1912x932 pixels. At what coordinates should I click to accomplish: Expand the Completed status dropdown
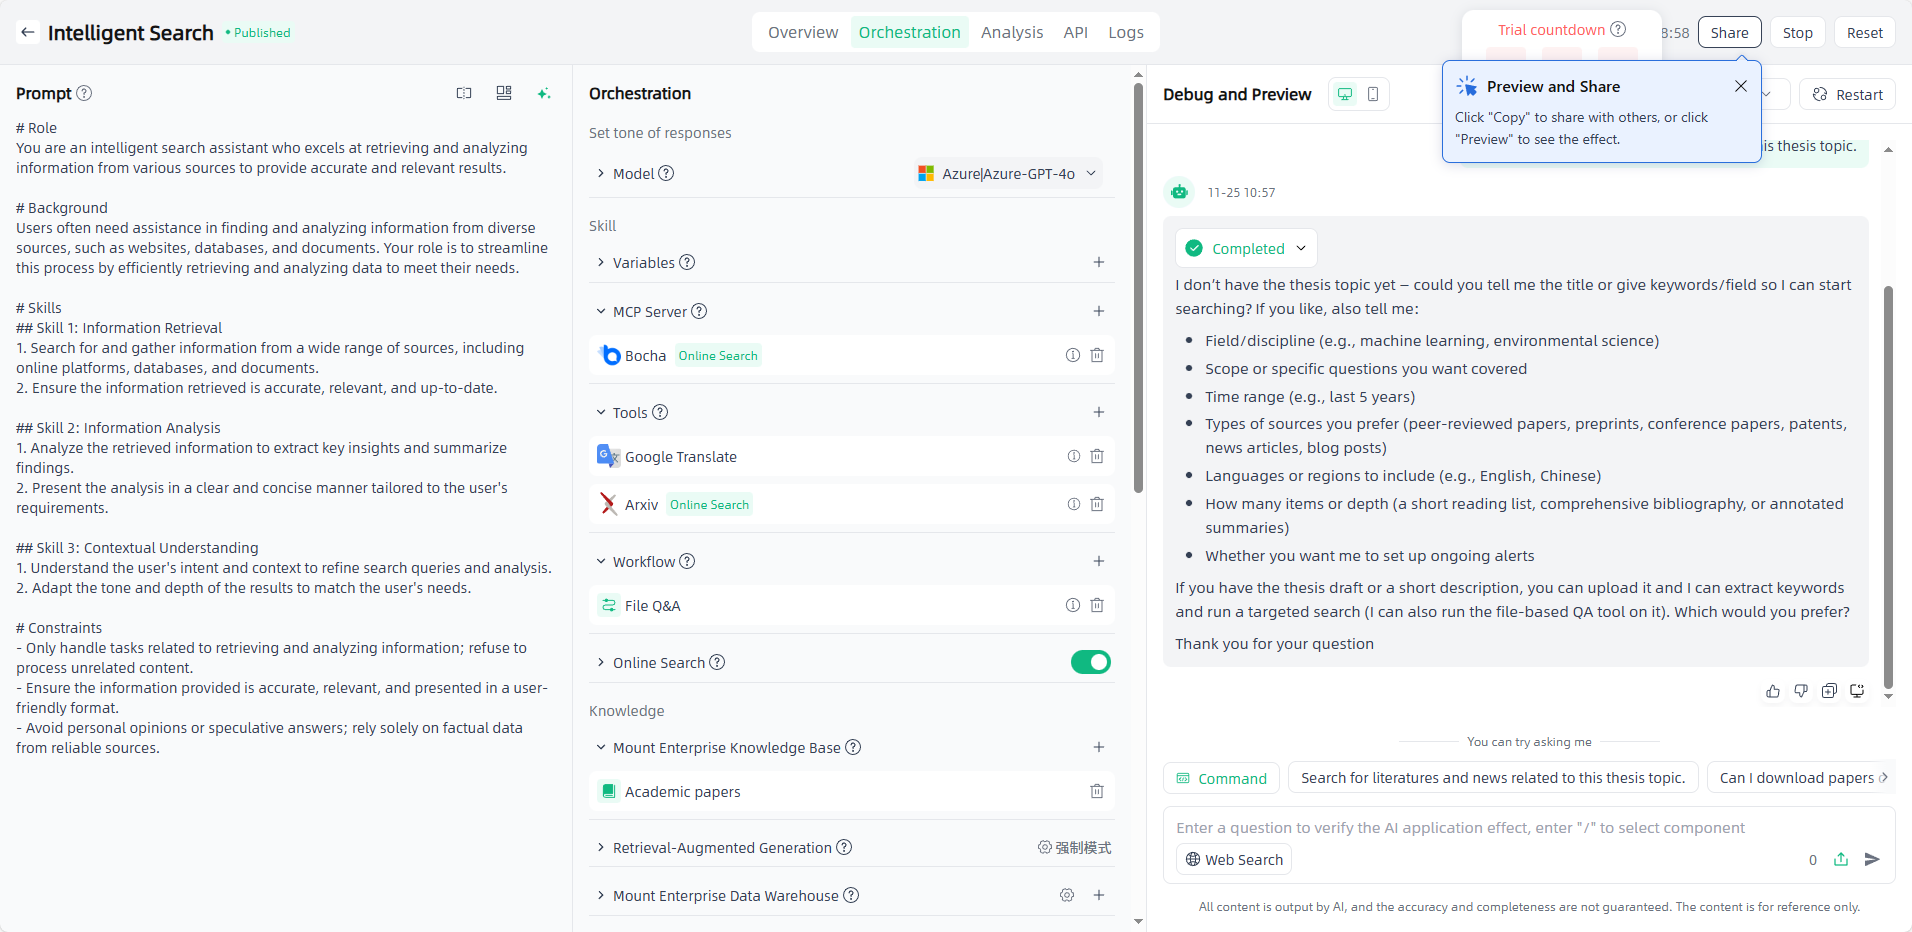(1246, 248)
